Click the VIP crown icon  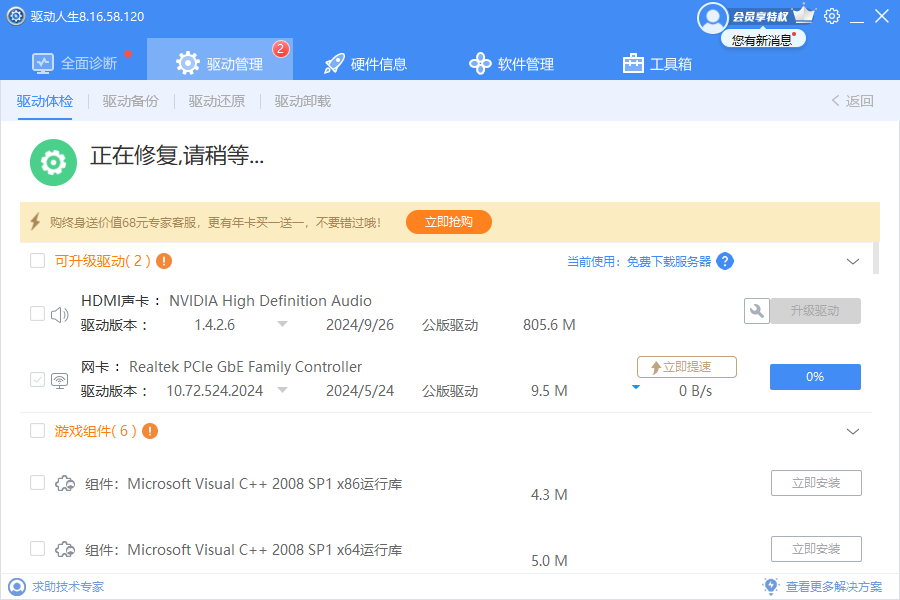(x=804, y=16)
